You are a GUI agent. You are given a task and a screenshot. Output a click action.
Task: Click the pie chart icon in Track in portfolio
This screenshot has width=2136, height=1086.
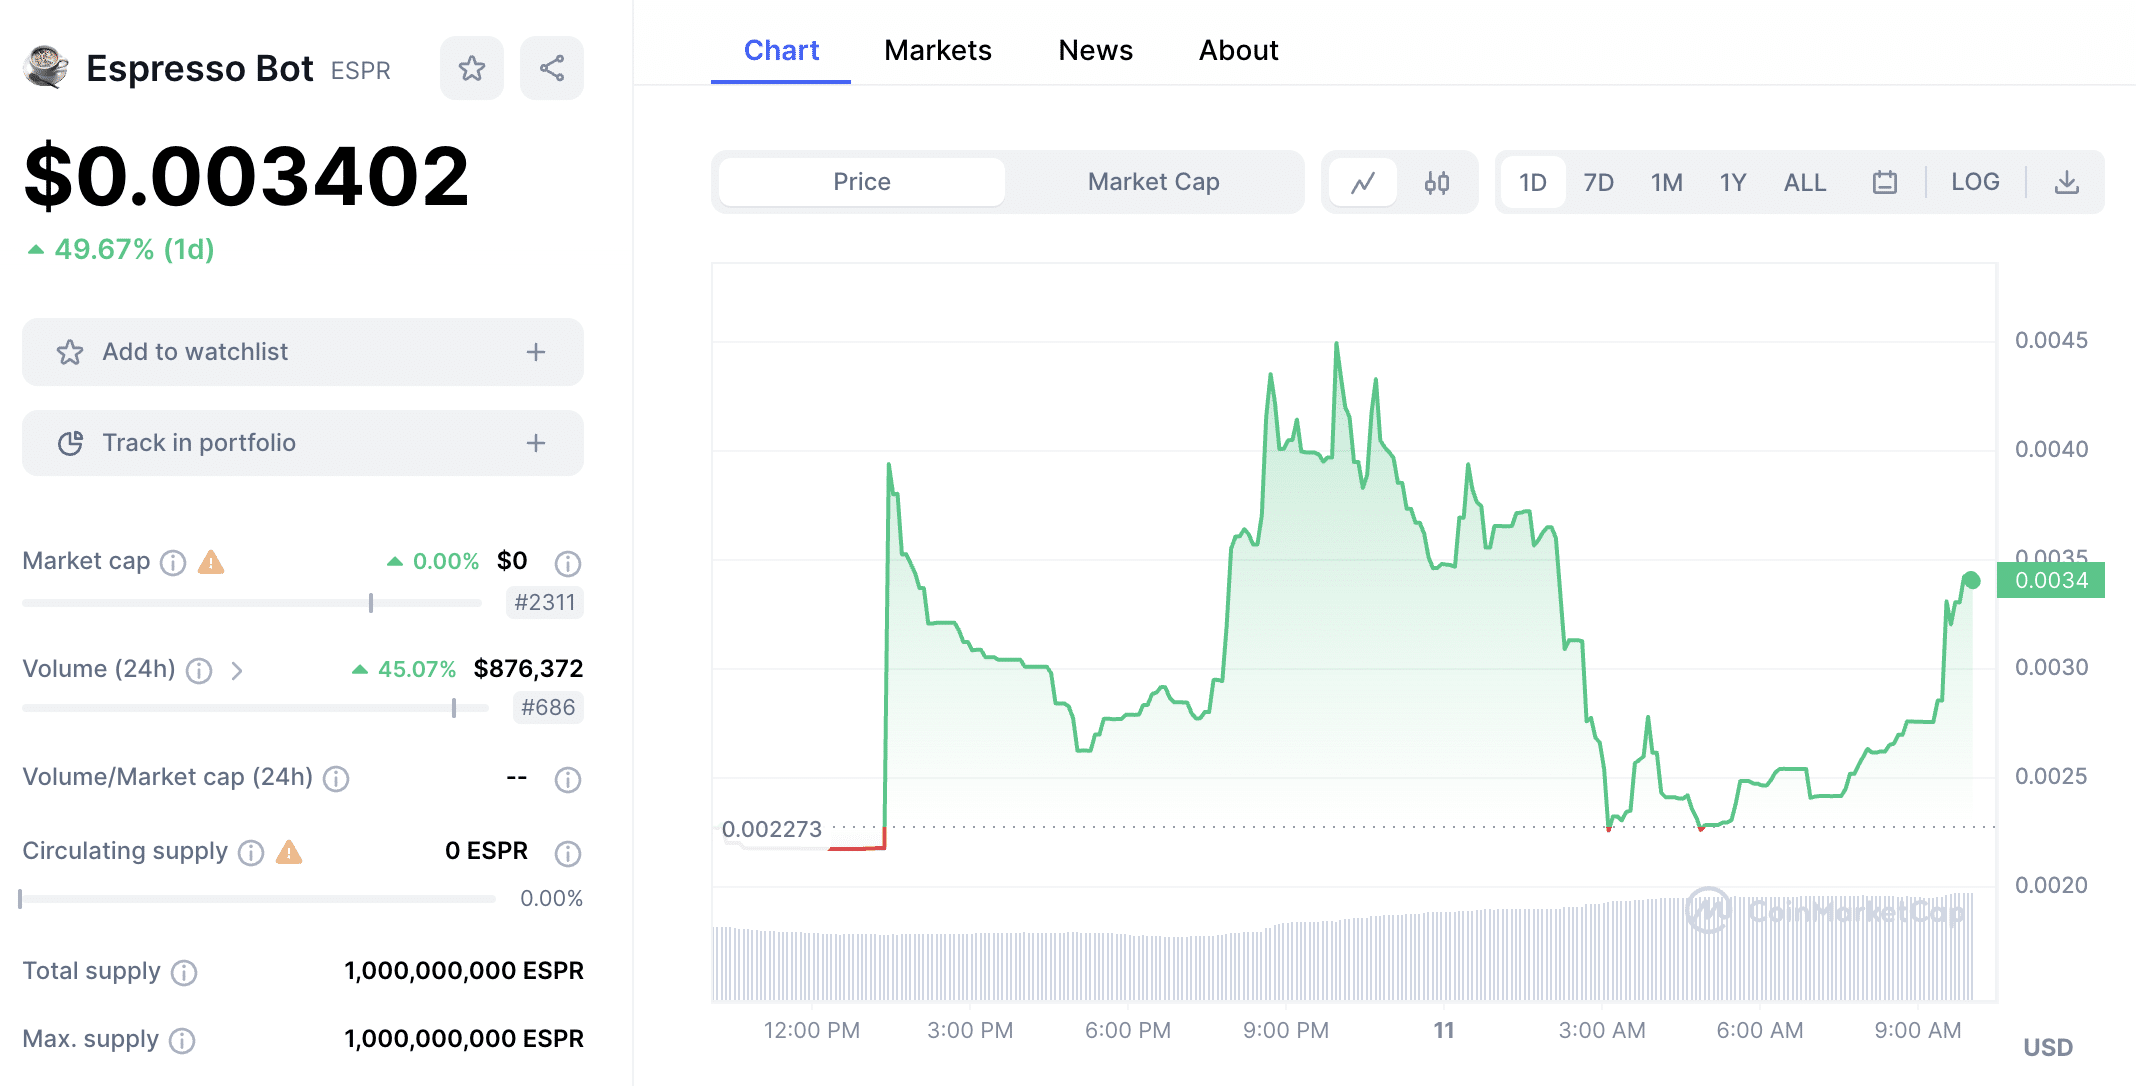click(70, 443)
